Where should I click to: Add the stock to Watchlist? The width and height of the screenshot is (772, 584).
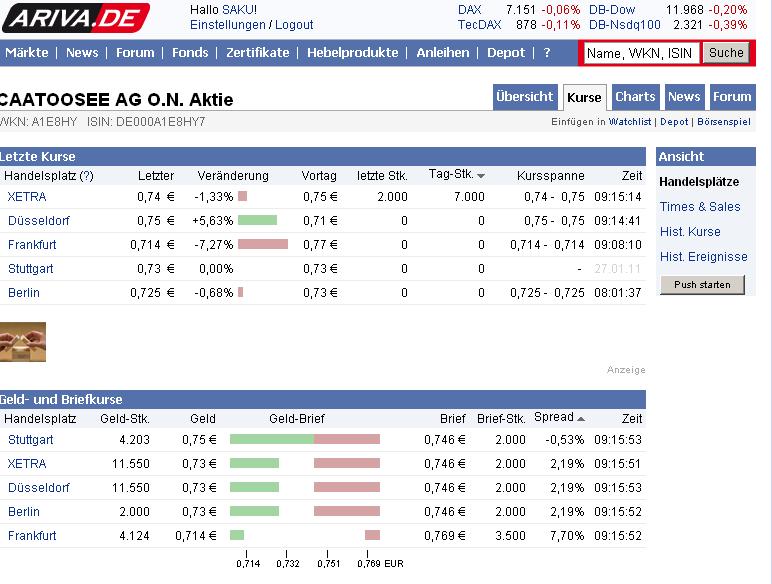(630, 122)
